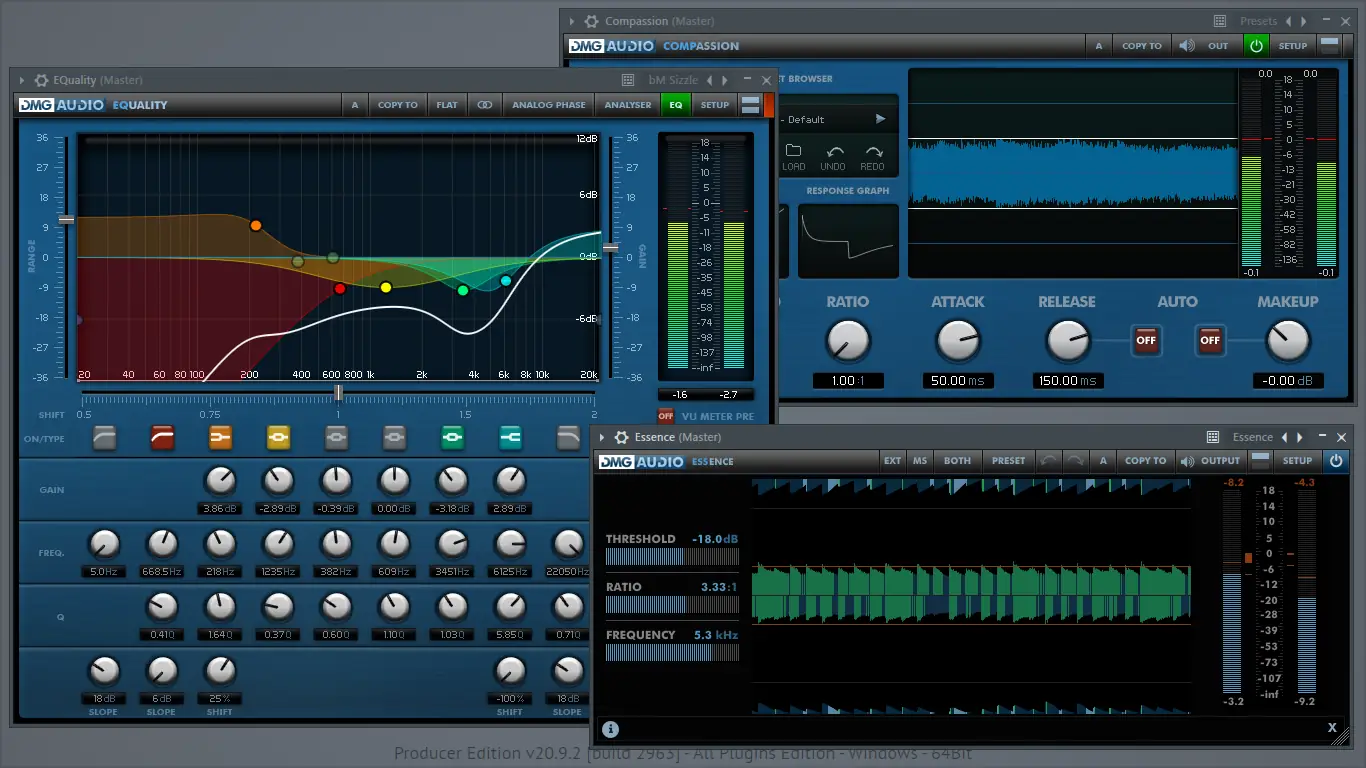The width and height of the screenshot is (1366, 768).
Task: Click the Essence info icon
Action: [x=610, y=729]
